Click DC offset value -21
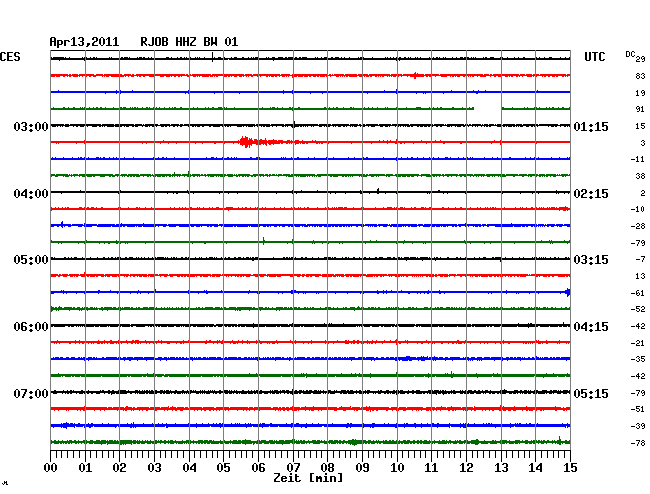Image resolution: width=650 pixels, height=494 pixels. click(638, 343)
